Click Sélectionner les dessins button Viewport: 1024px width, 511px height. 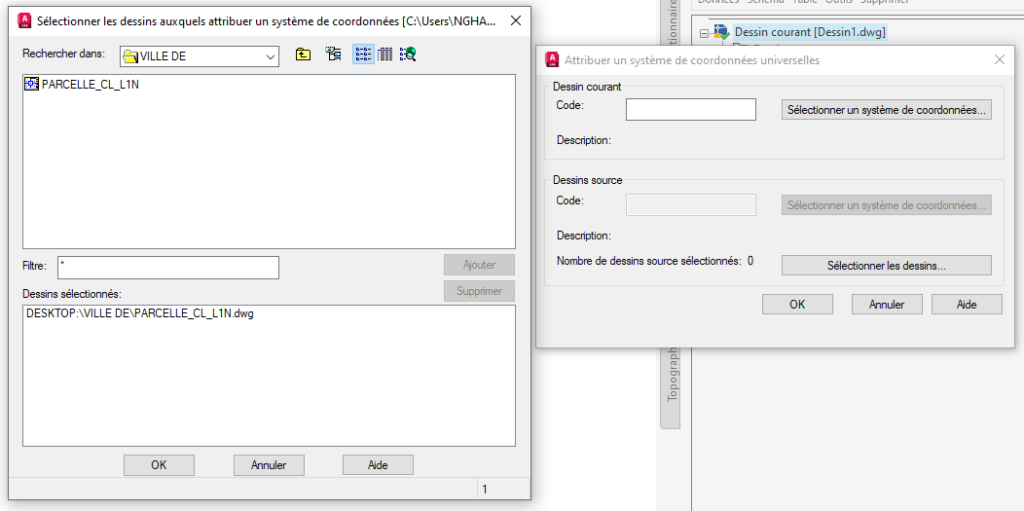(886, 266)
